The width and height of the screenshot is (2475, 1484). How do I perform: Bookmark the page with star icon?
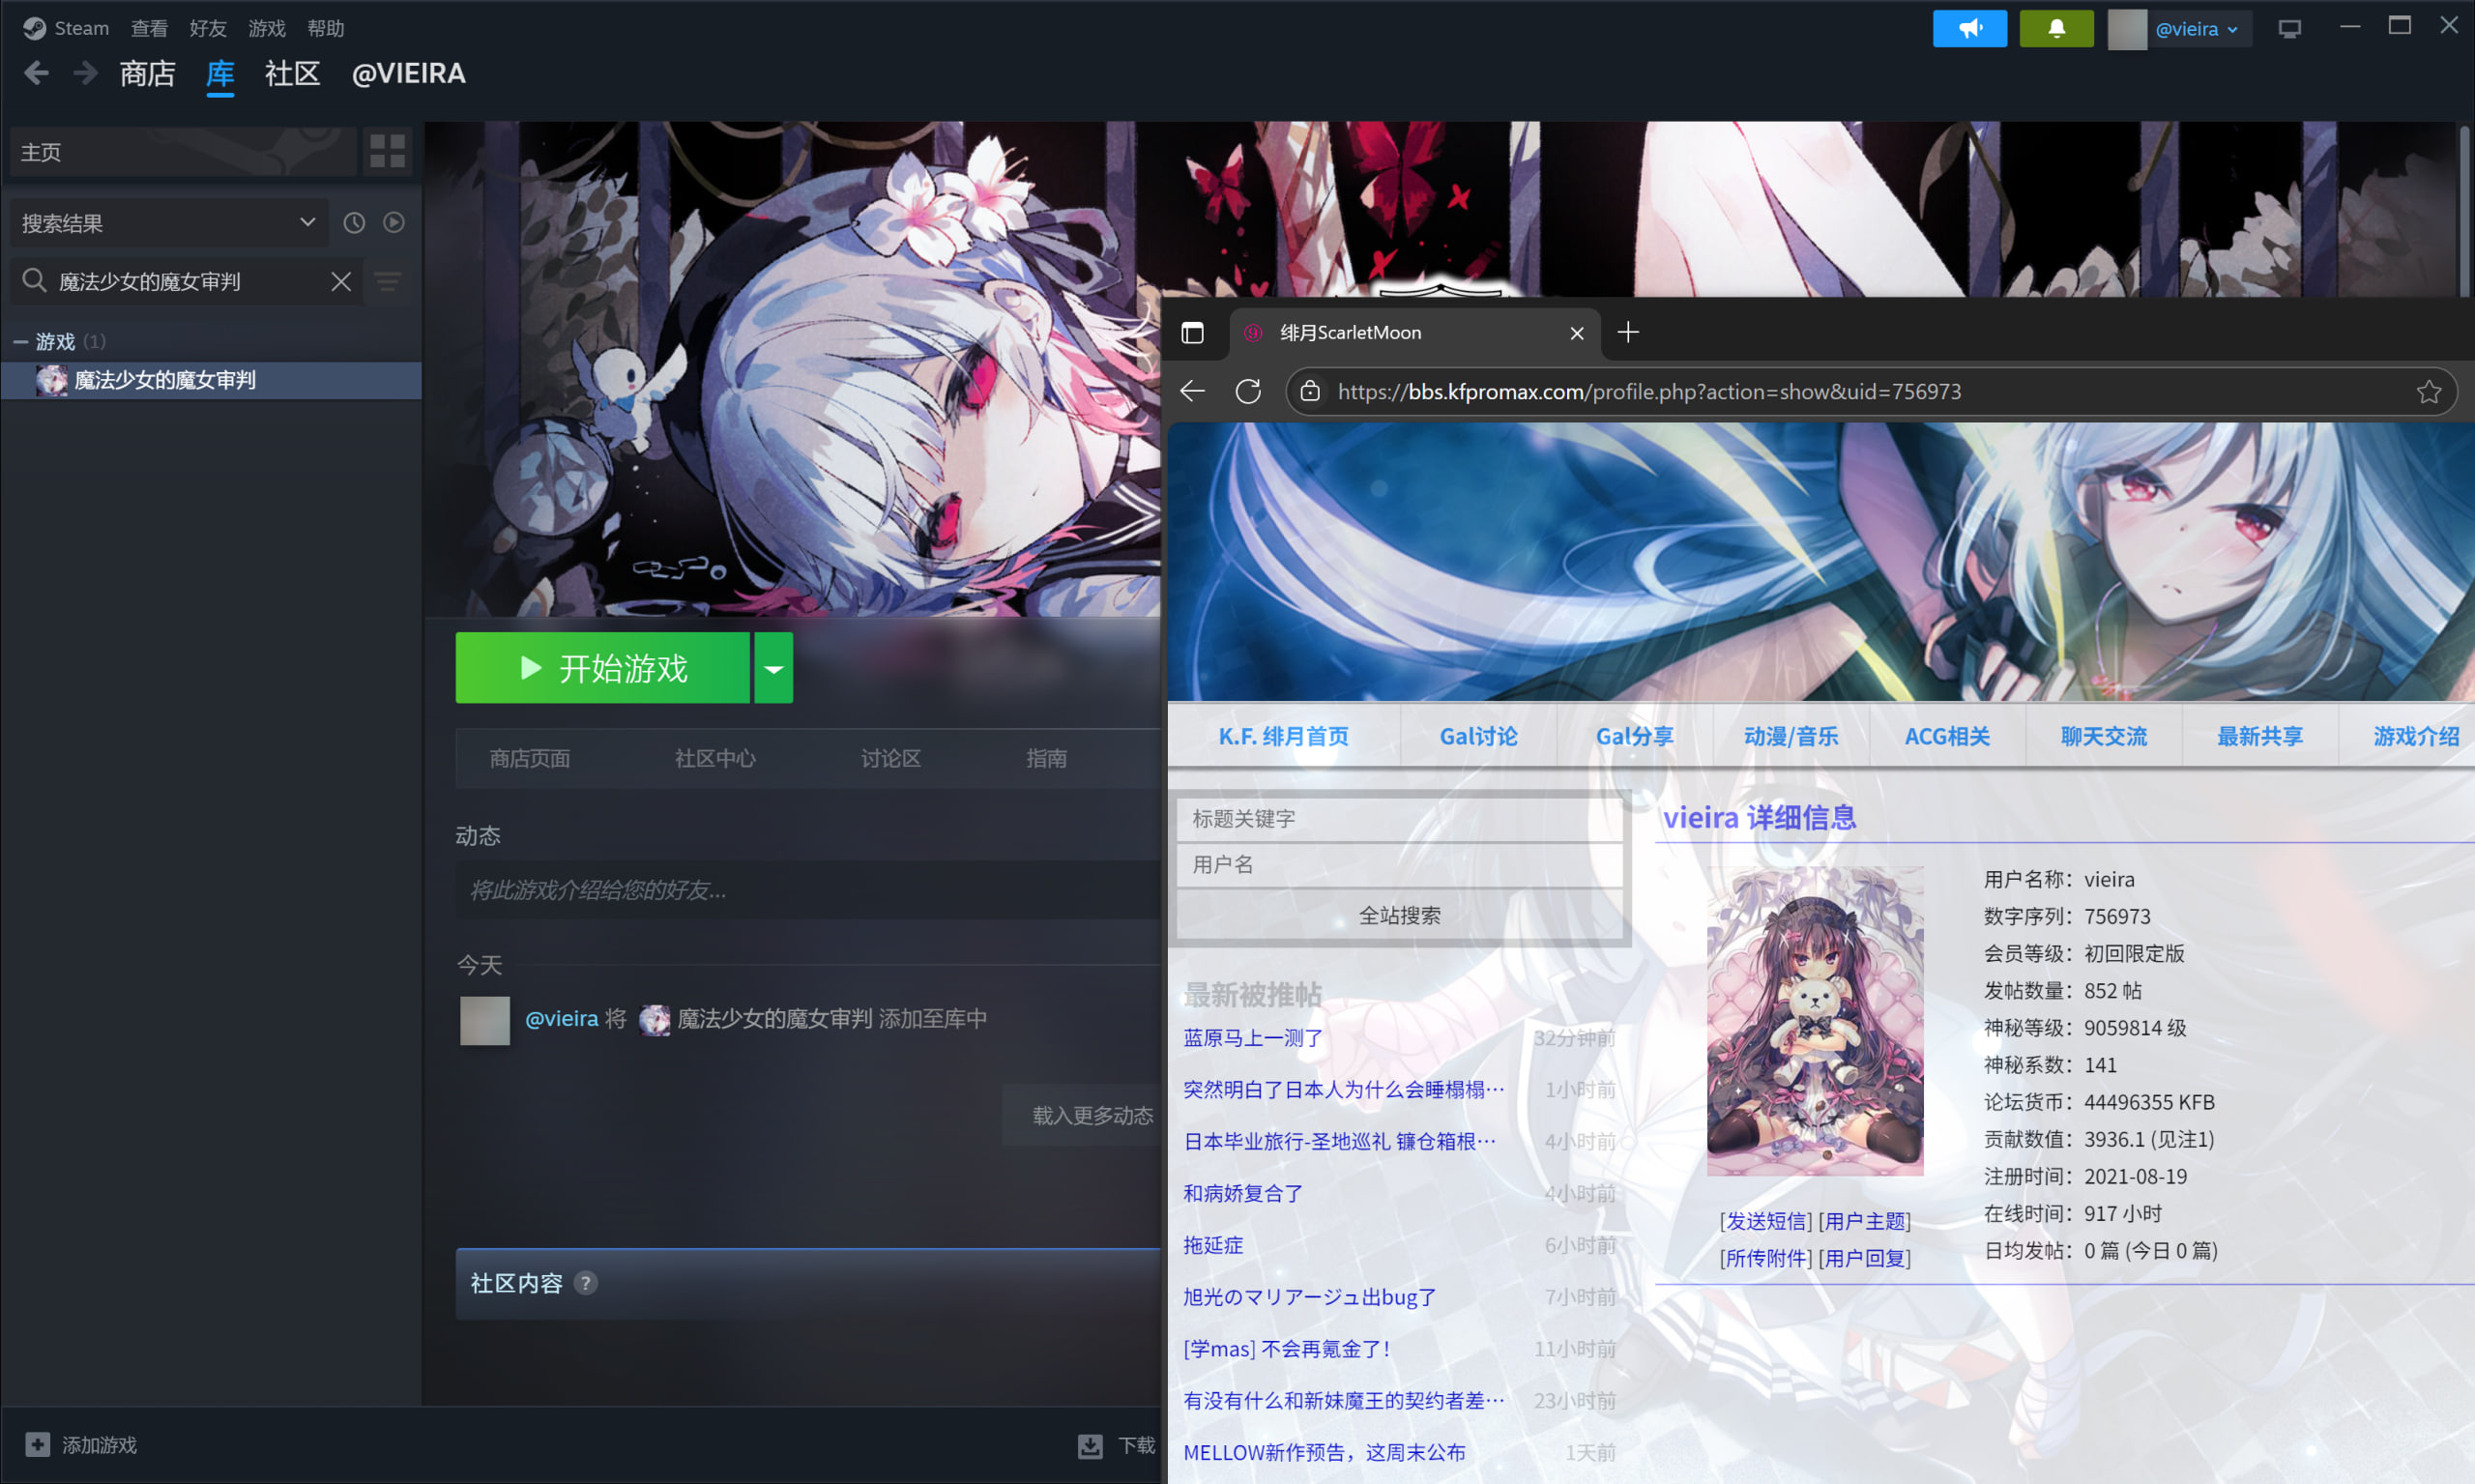tap(2428, 391)
